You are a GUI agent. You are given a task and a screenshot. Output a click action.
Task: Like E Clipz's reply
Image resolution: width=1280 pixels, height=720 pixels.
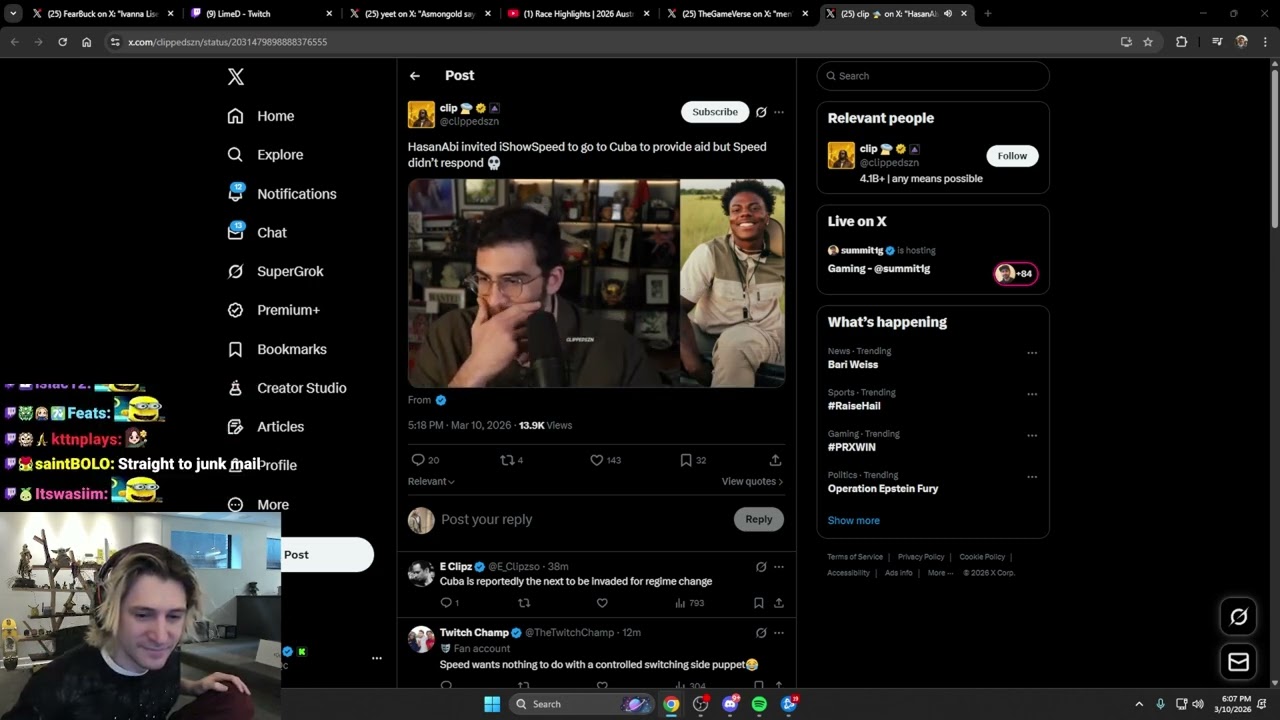click(602, 603)
